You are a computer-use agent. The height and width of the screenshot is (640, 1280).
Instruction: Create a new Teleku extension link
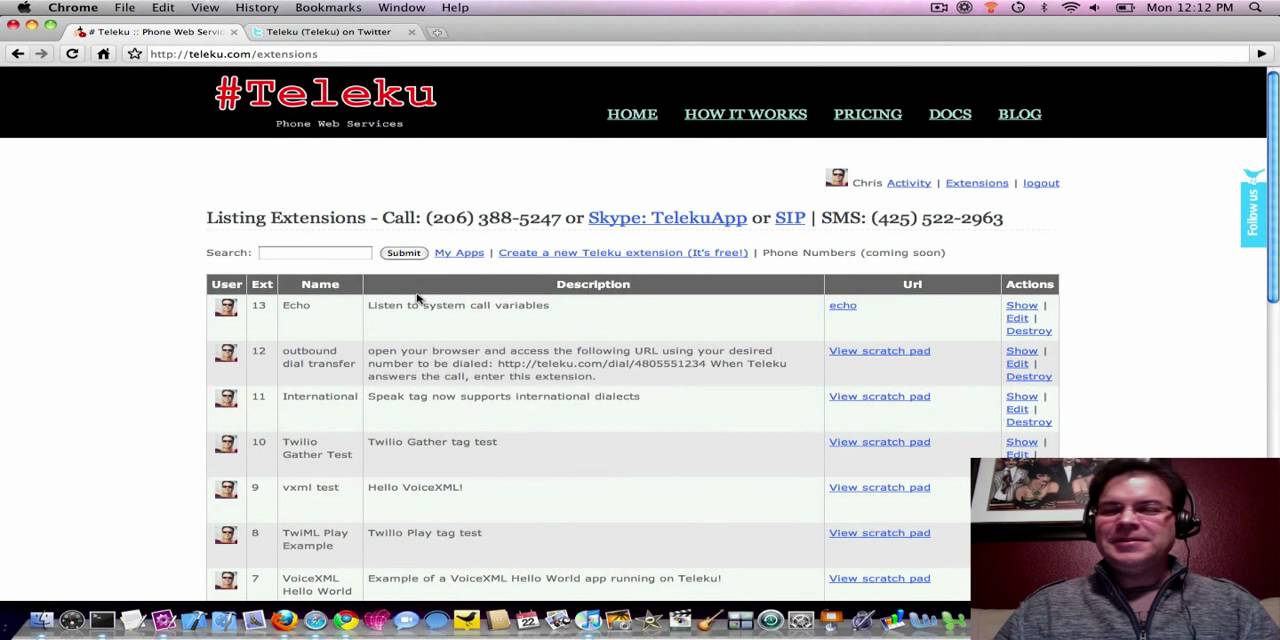tap(623, 253)
